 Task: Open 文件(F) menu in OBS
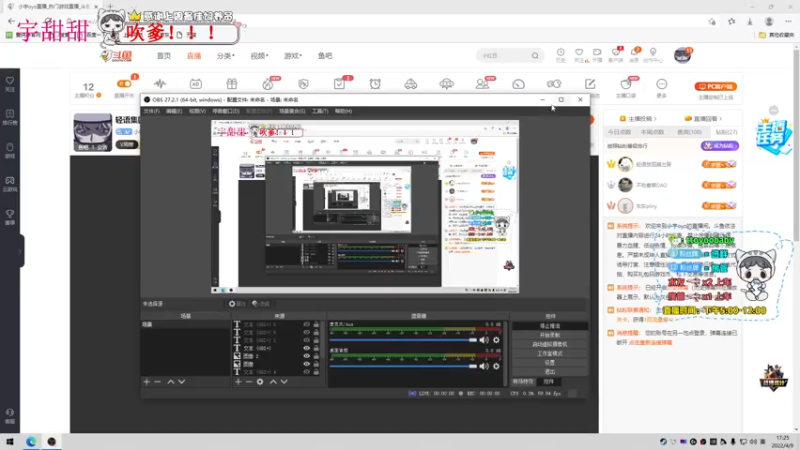click(151, 111)
